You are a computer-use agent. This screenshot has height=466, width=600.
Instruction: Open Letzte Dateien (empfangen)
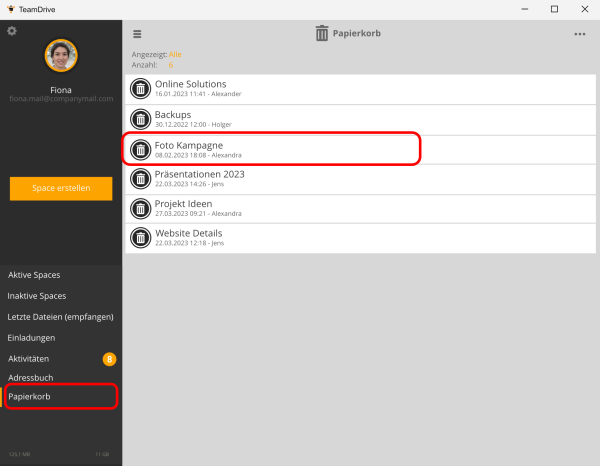click(60, 316)
